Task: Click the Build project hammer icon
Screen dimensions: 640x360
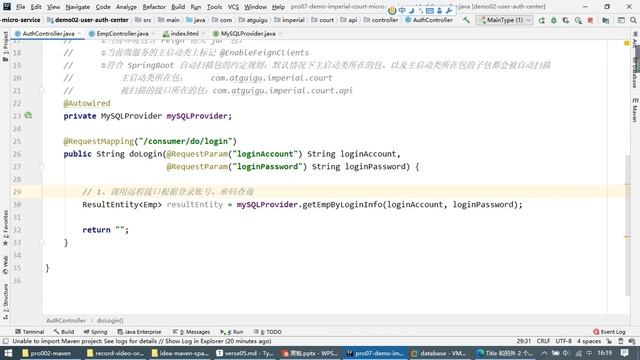Action: pos(466,20)
